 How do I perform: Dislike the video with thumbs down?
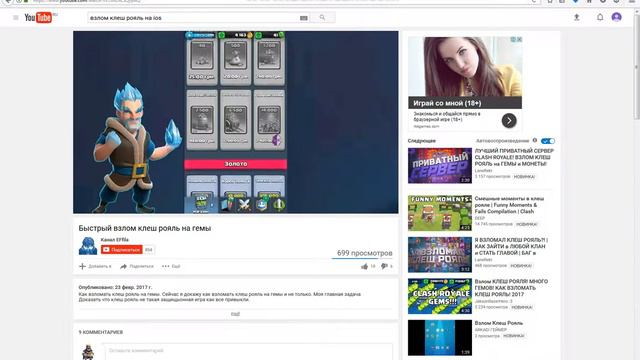point(384,266)
